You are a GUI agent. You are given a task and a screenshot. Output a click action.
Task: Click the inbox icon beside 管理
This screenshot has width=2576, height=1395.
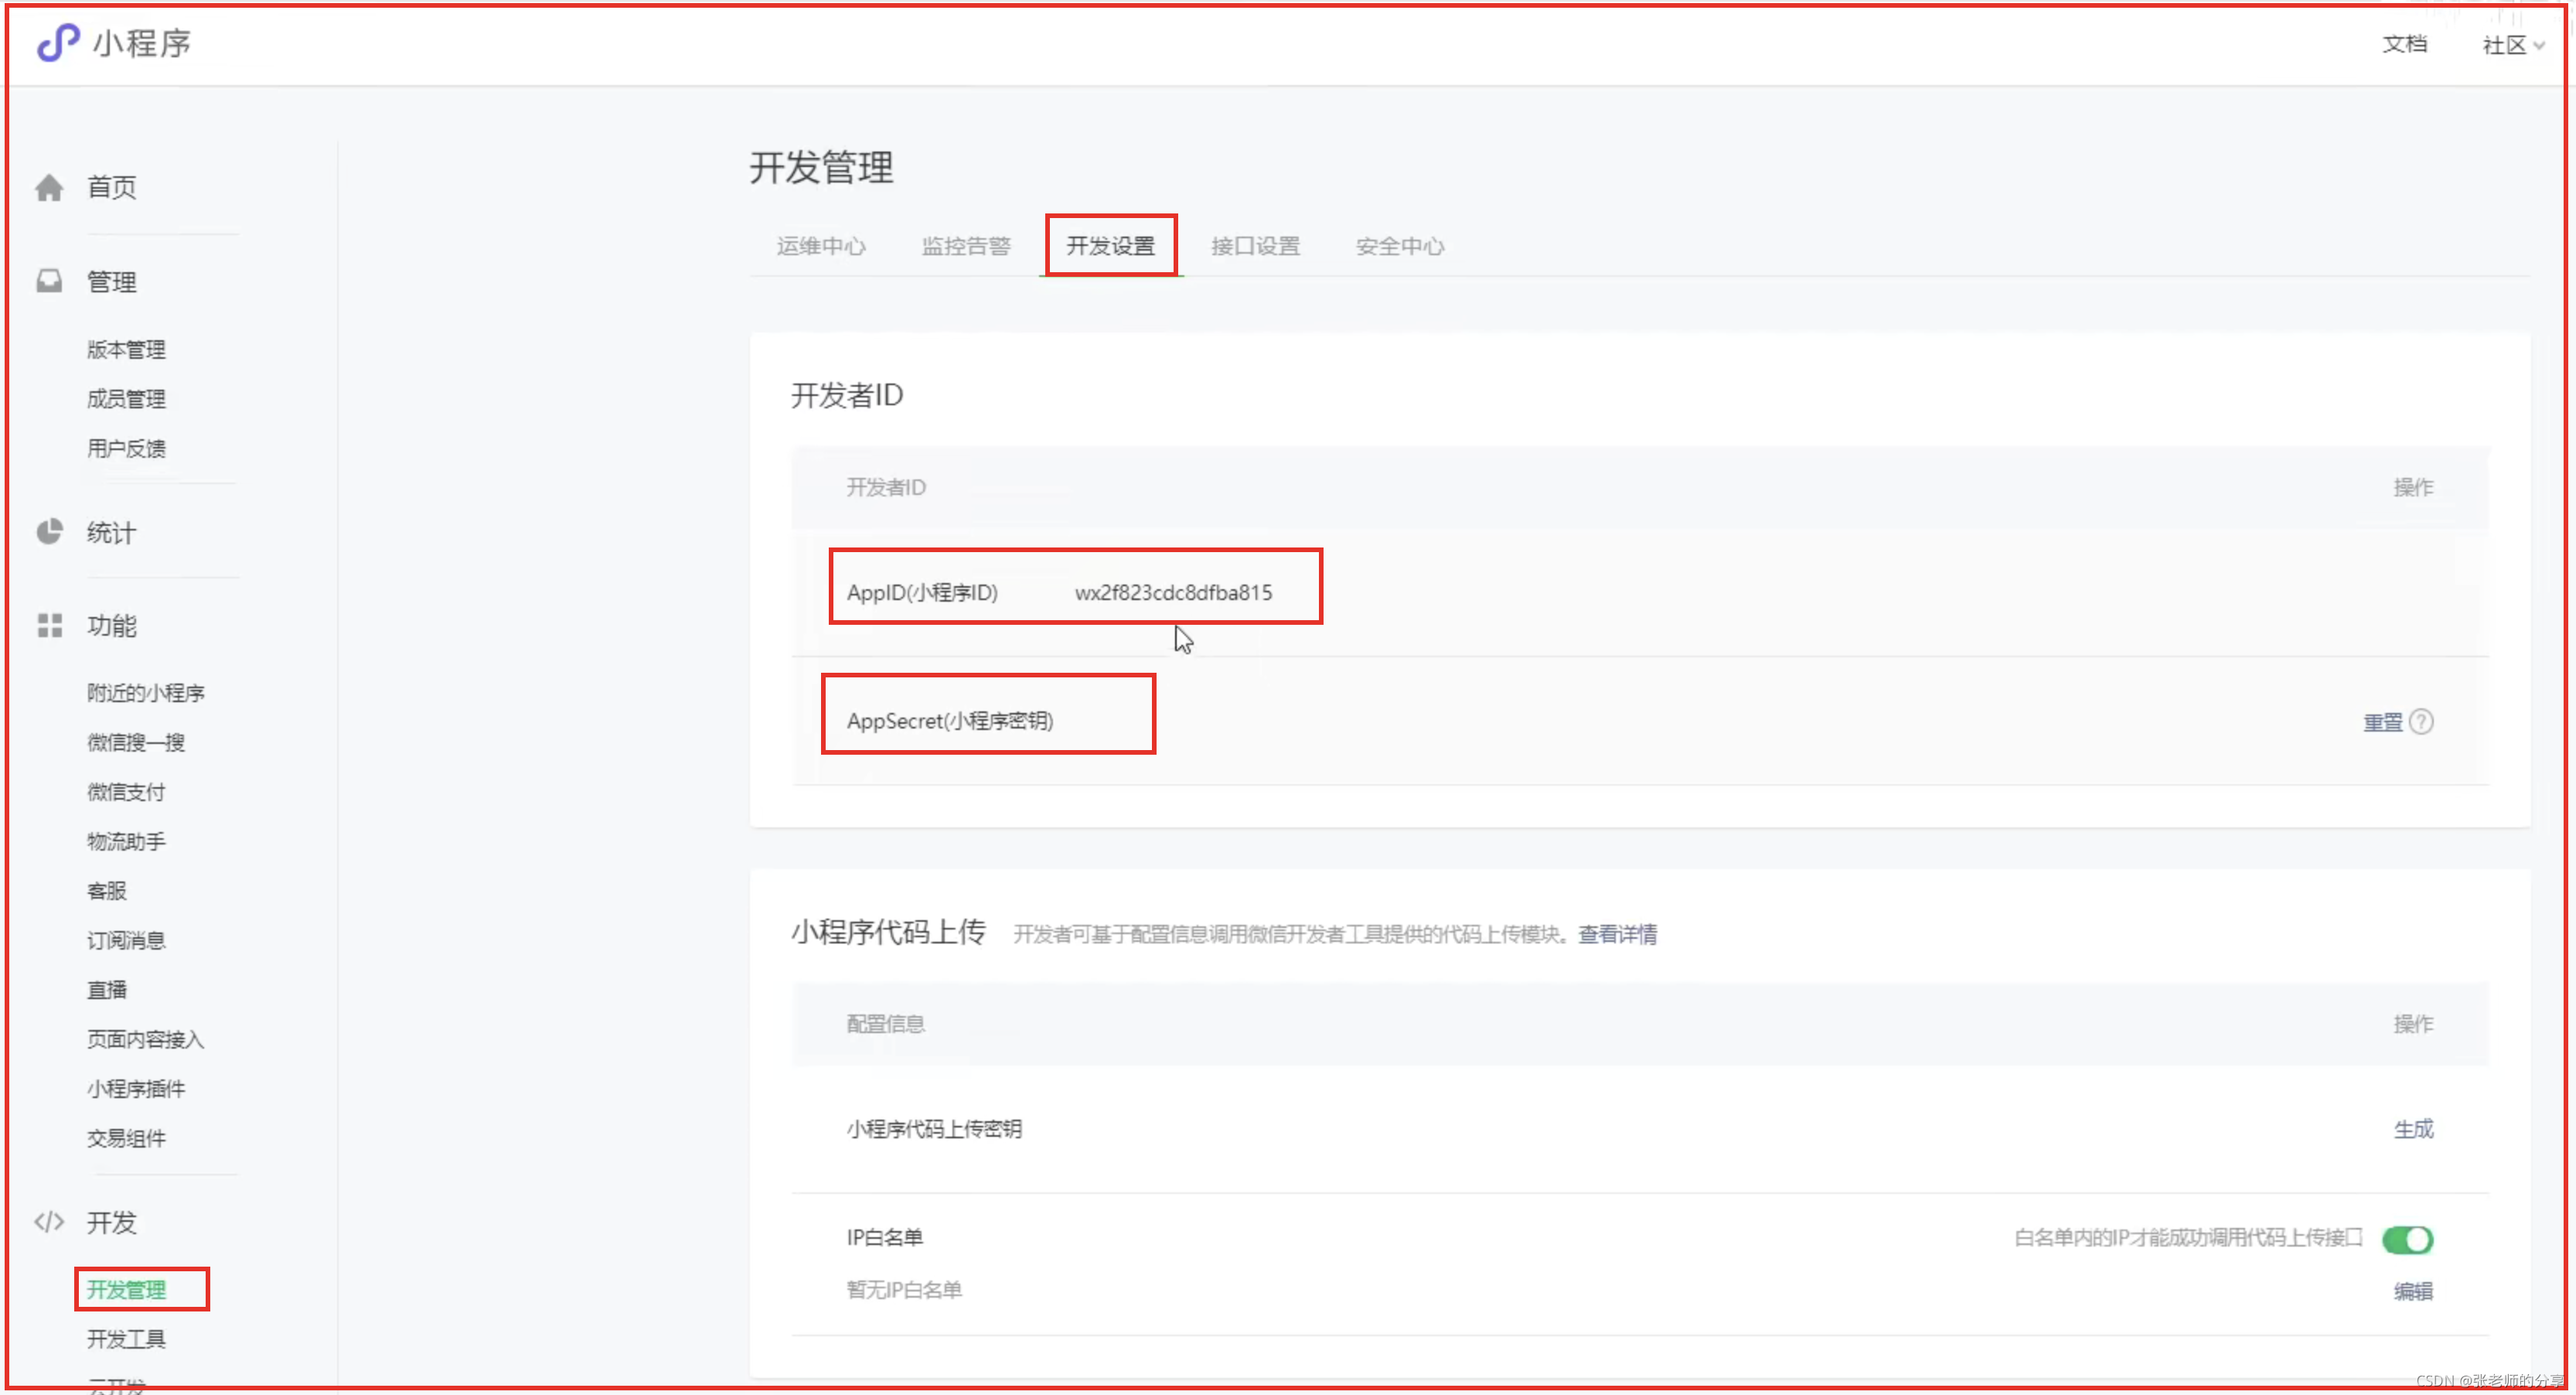[x=49, y=281]
